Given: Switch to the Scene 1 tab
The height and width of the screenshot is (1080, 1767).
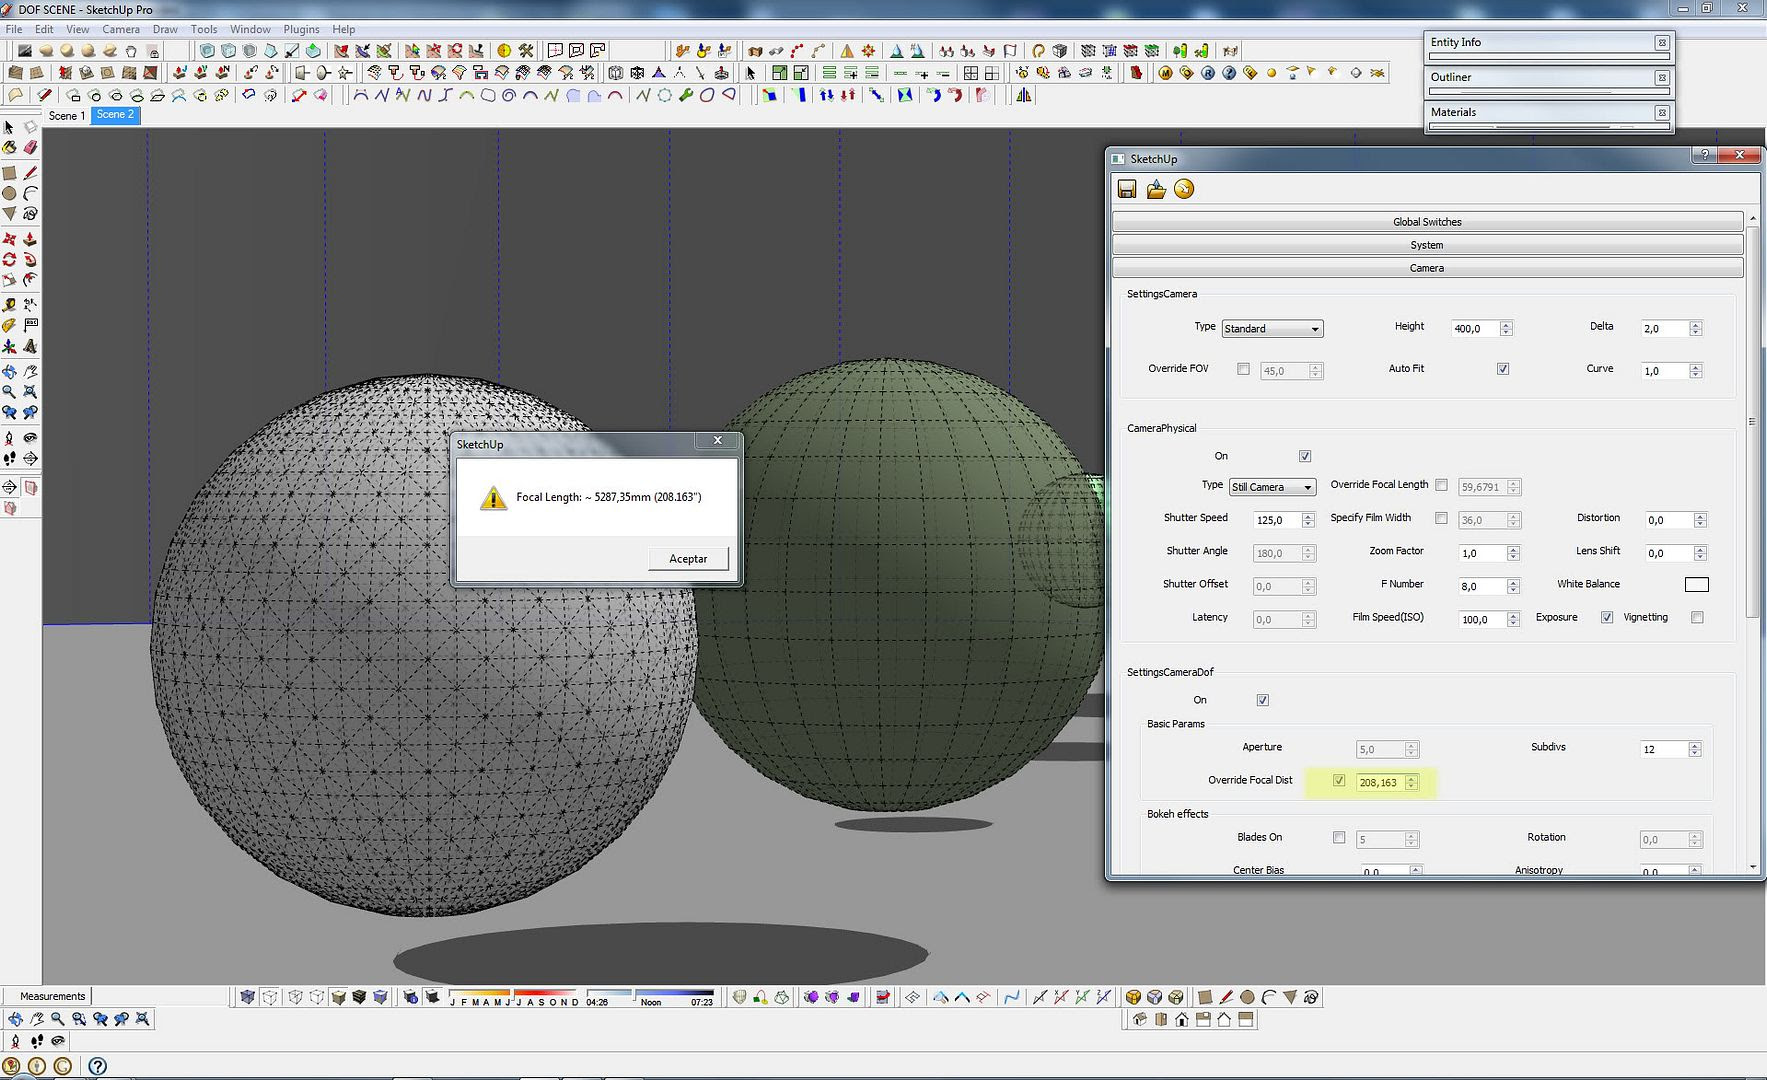Looking at the screenshot, I should [67, 116].
